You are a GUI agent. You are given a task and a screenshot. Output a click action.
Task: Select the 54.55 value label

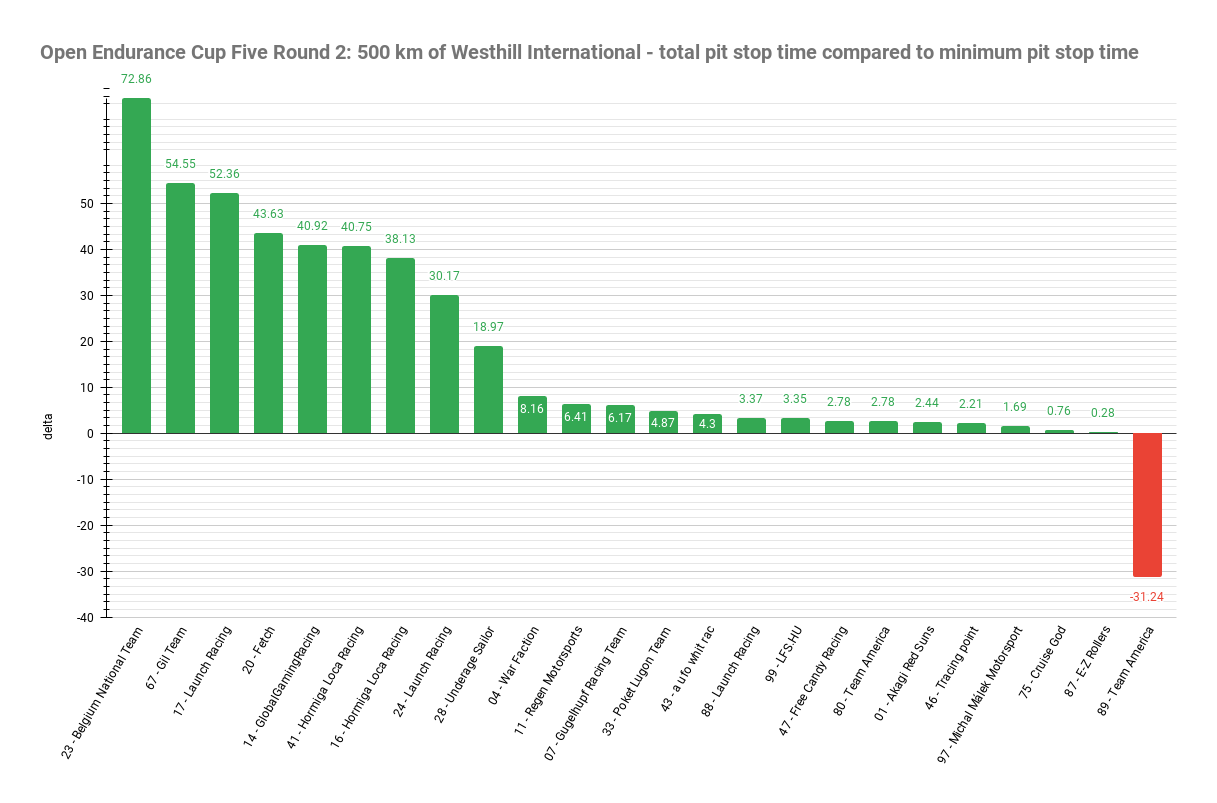point(180,164)
